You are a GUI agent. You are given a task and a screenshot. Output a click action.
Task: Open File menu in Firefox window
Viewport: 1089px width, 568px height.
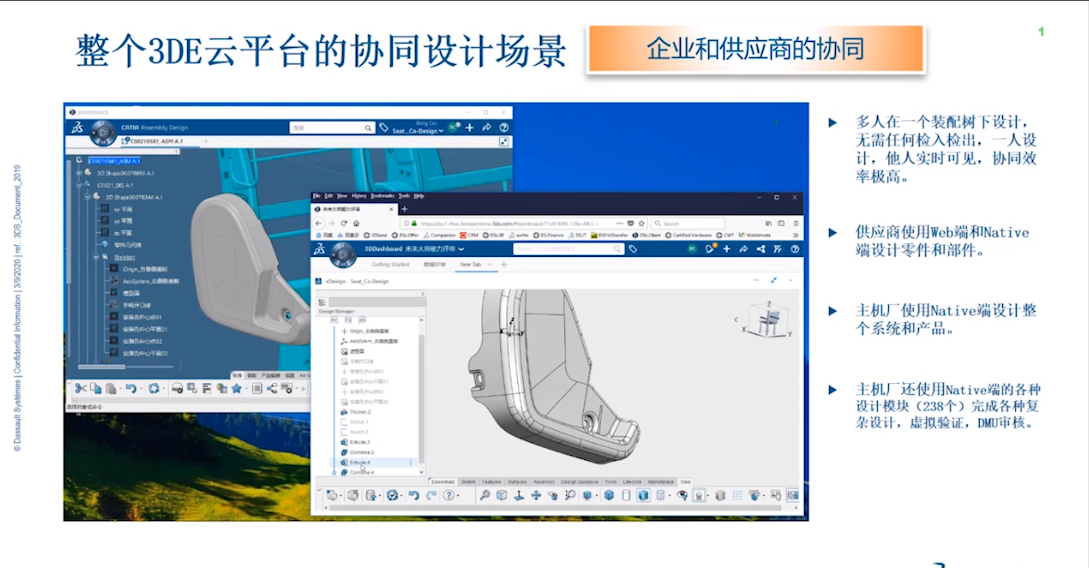pos(317,197)
